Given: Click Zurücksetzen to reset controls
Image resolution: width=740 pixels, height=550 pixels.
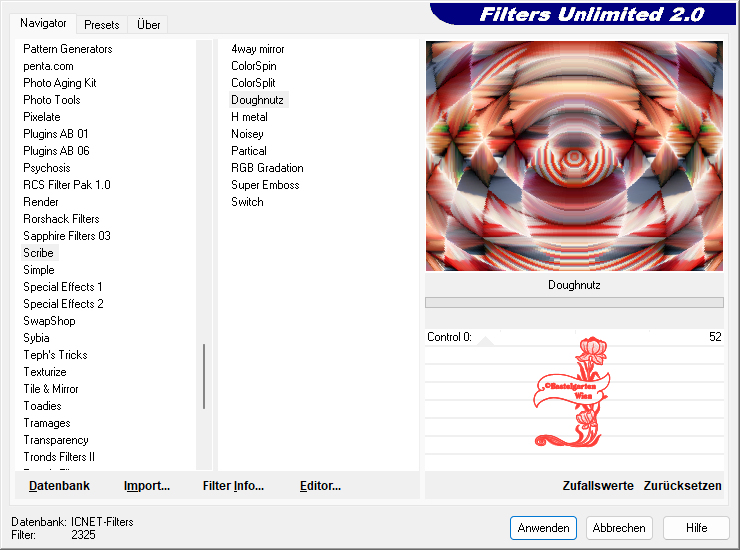Looking at the screenshot, I should [x=682, y=486].
